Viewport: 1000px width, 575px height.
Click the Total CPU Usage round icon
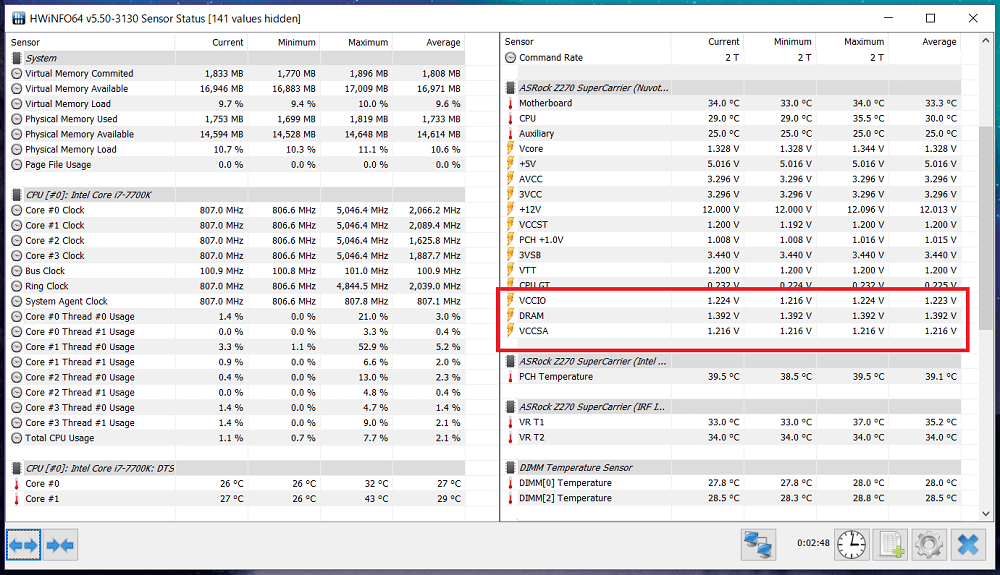point(17,438)
